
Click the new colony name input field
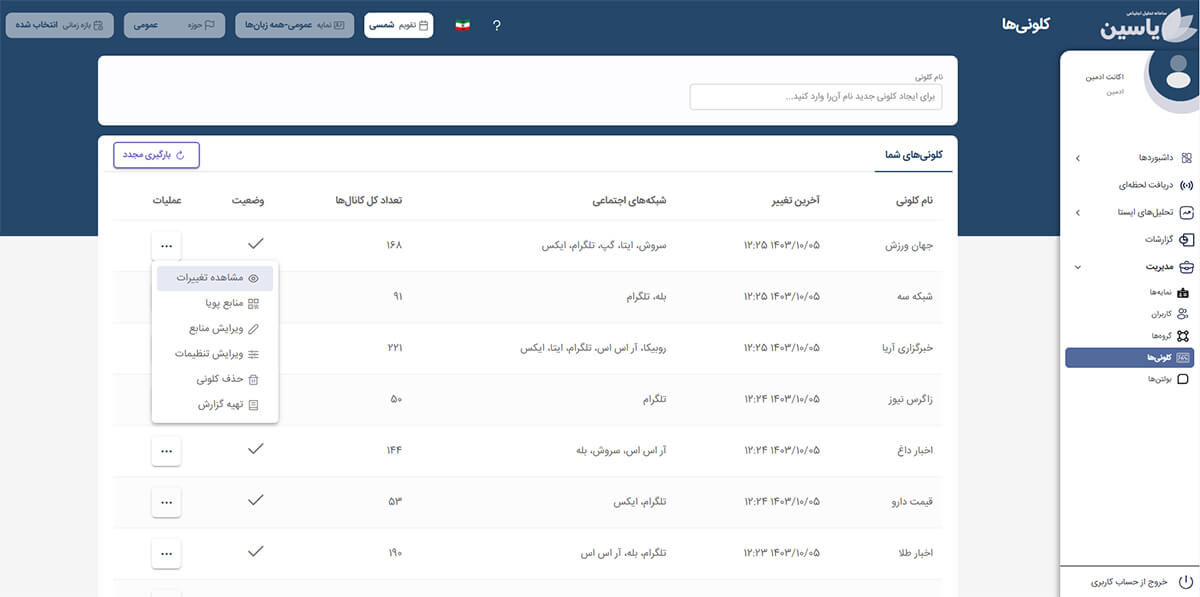pos(815,97)
